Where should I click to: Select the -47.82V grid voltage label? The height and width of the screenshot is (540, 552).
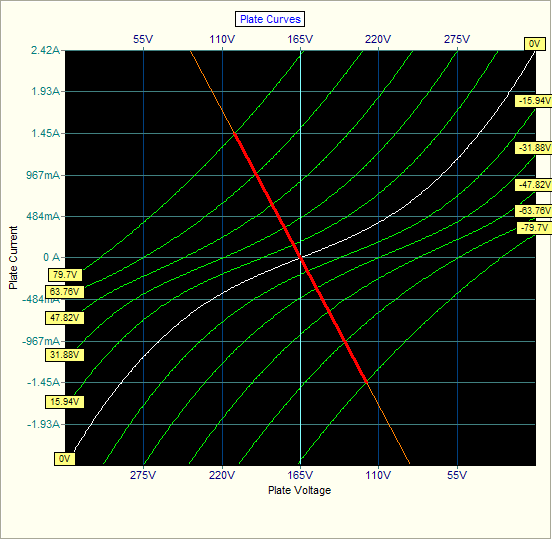tap(533, 184)
